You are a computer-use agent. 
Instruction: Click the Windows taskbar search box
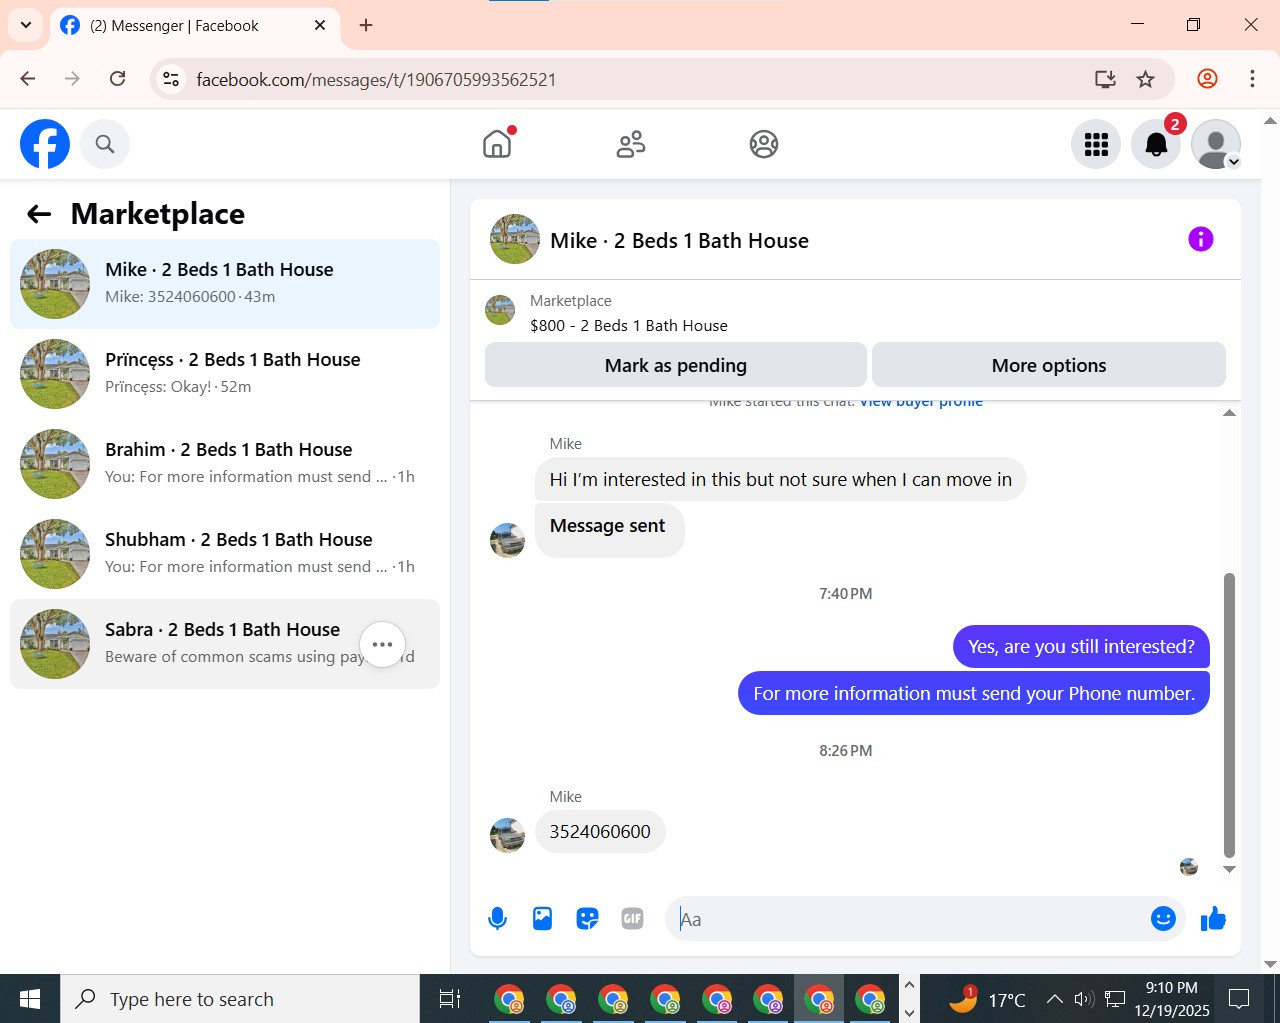point(240,999)
